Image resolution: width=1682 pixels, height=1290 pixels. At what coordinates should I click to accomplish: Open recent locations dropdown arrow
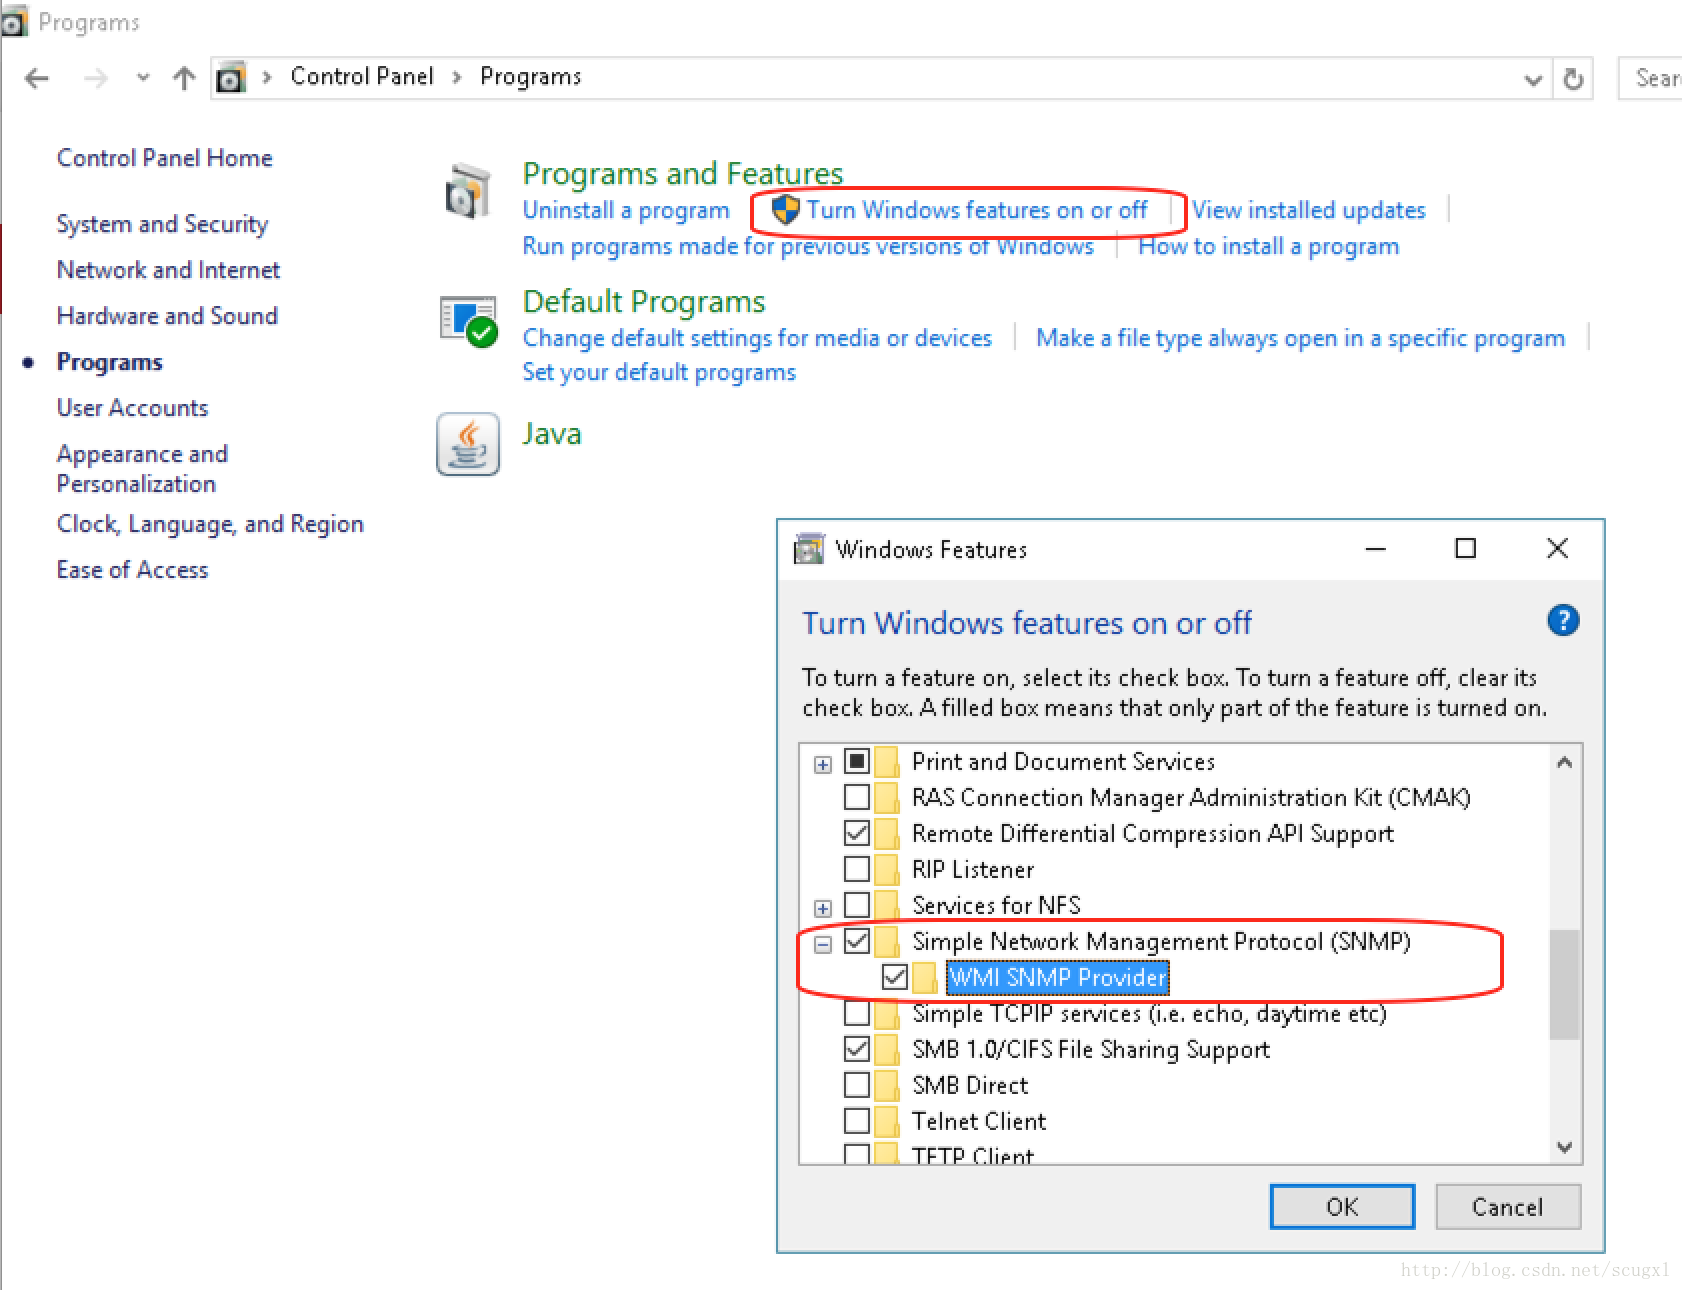143,78
